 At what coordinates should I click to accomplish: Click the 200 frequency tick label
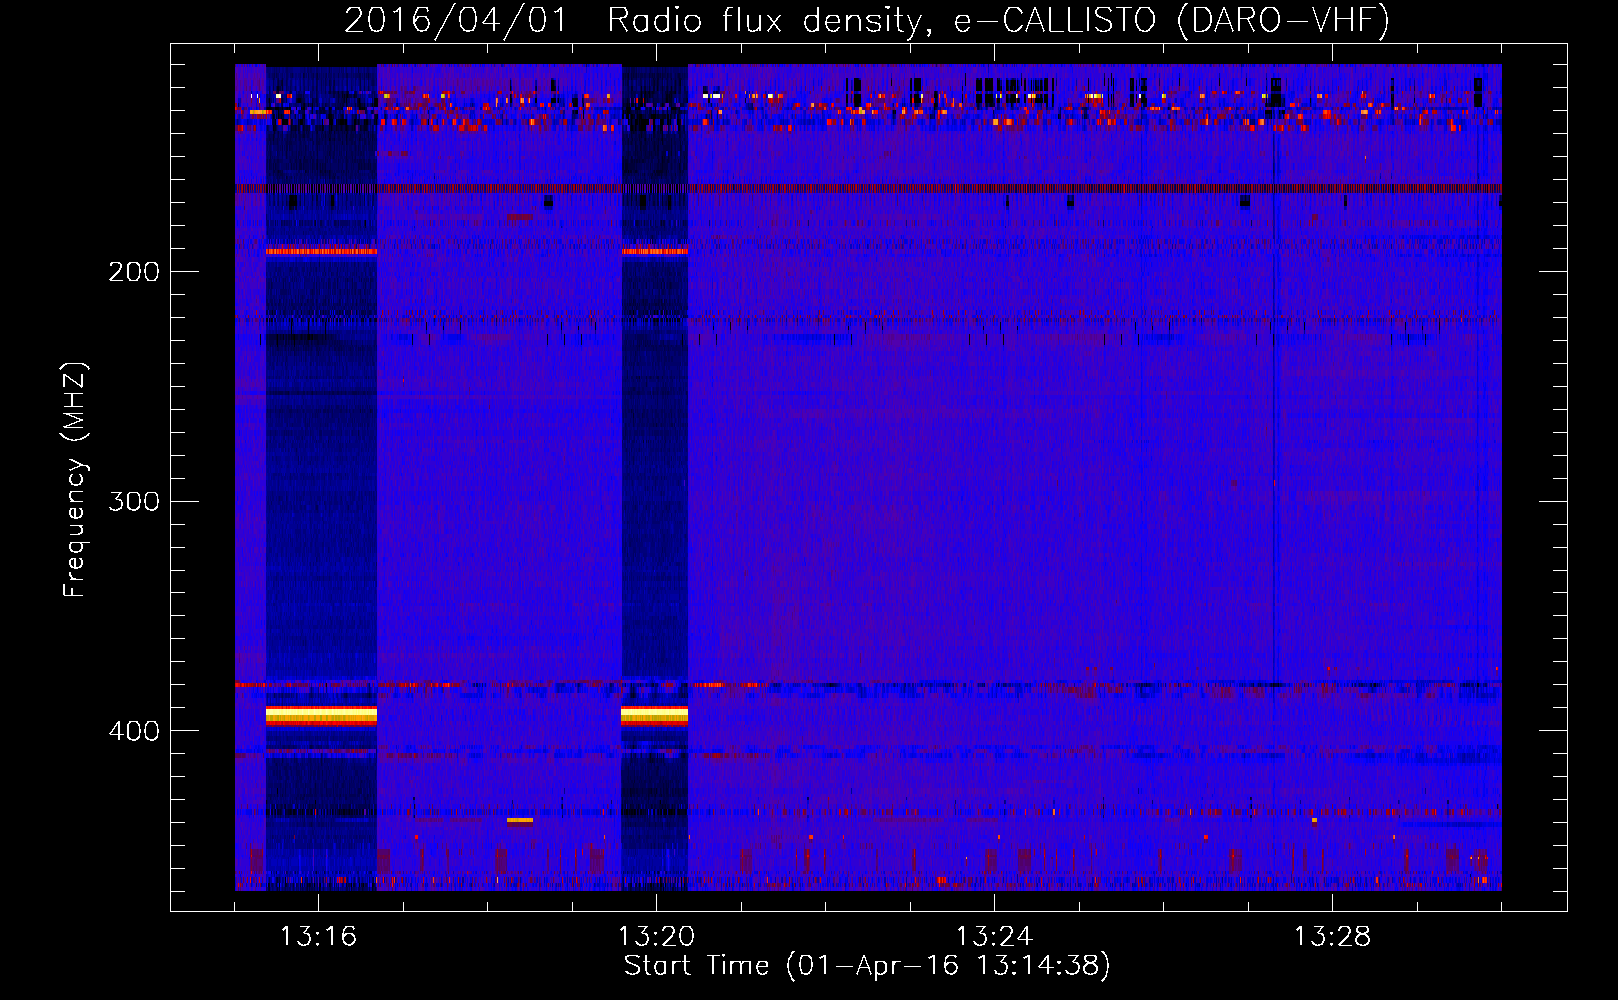134,272
